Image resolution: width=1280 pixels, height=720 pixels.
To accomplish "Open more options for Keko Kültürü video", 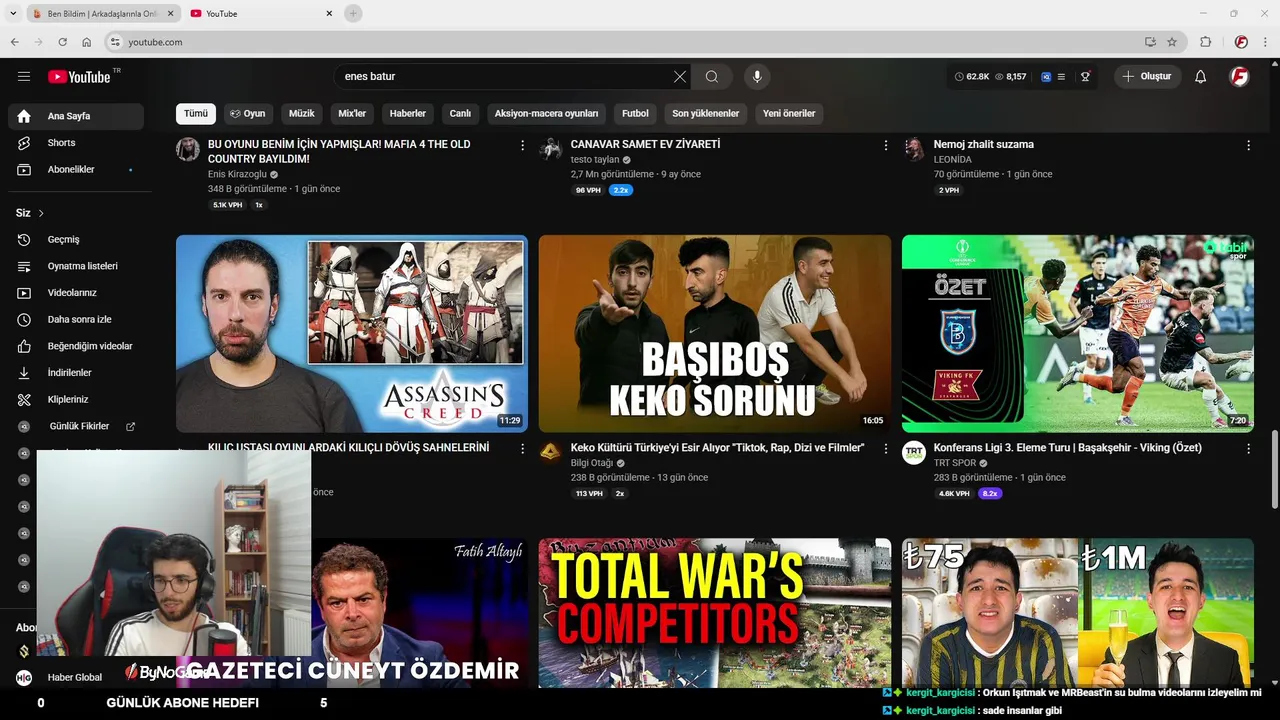I will tap(885, 449).
